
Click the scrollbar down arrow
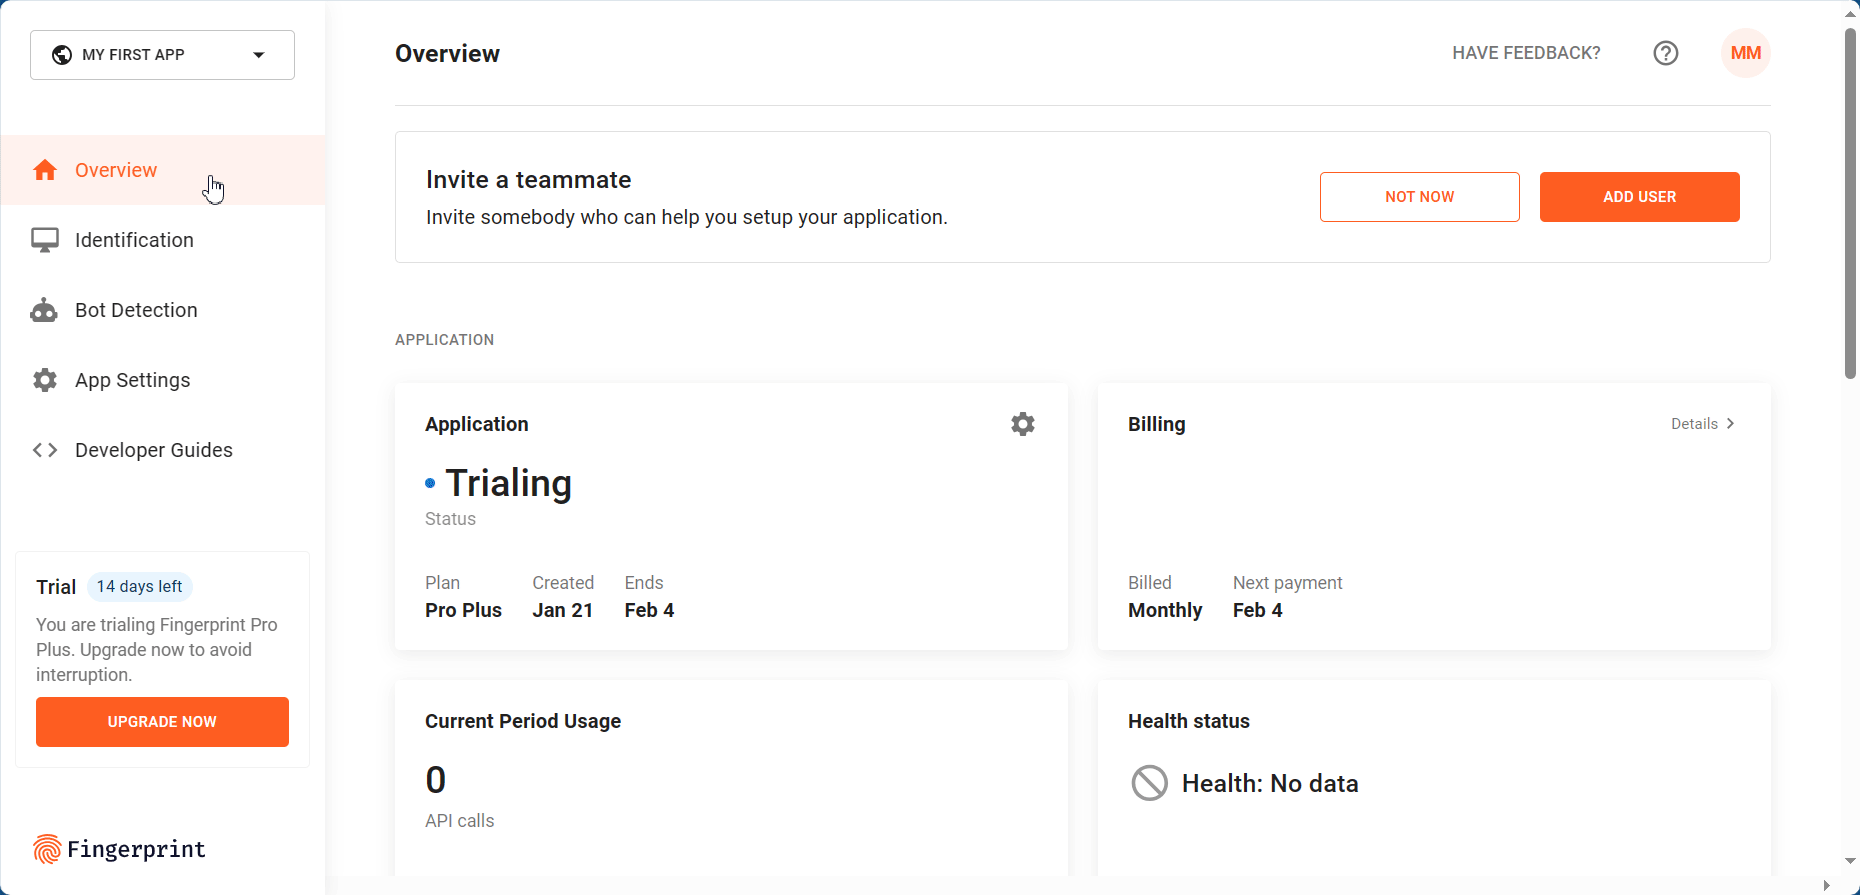click(1850, 861)
